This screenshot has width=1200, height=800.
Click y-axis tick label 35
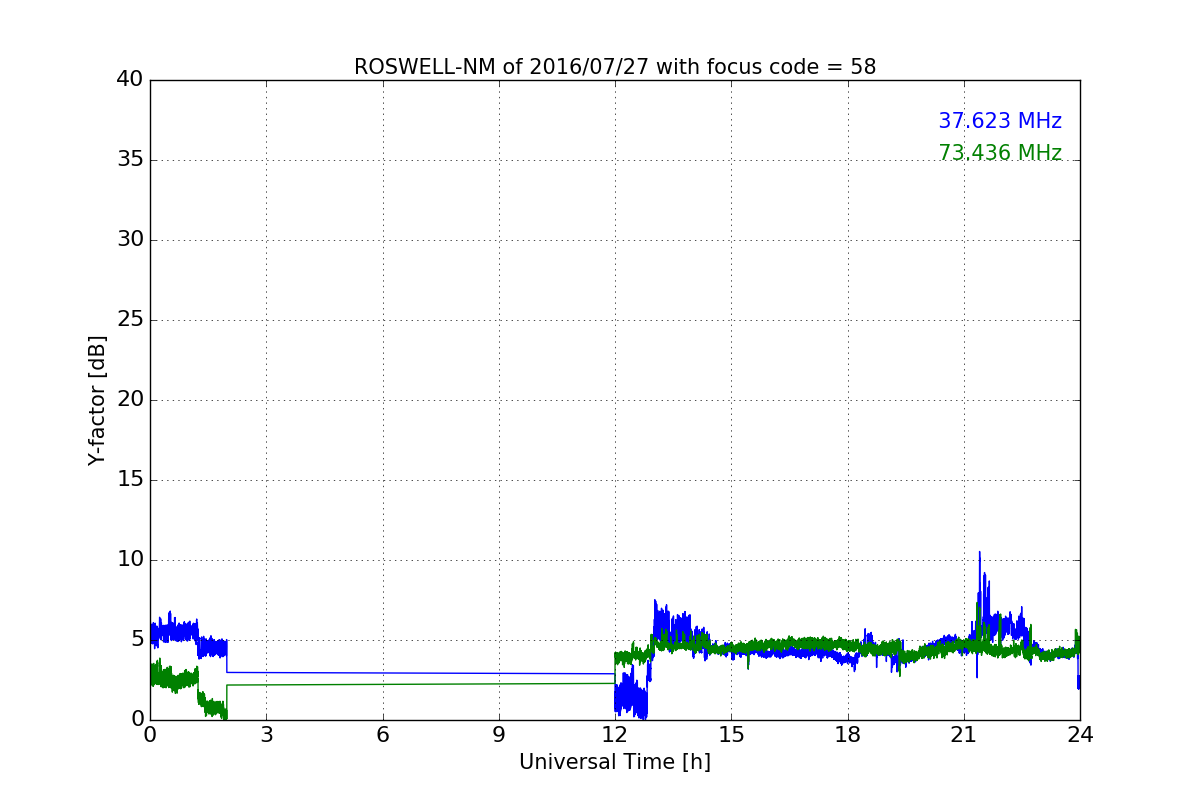click(x=130, y=160)
